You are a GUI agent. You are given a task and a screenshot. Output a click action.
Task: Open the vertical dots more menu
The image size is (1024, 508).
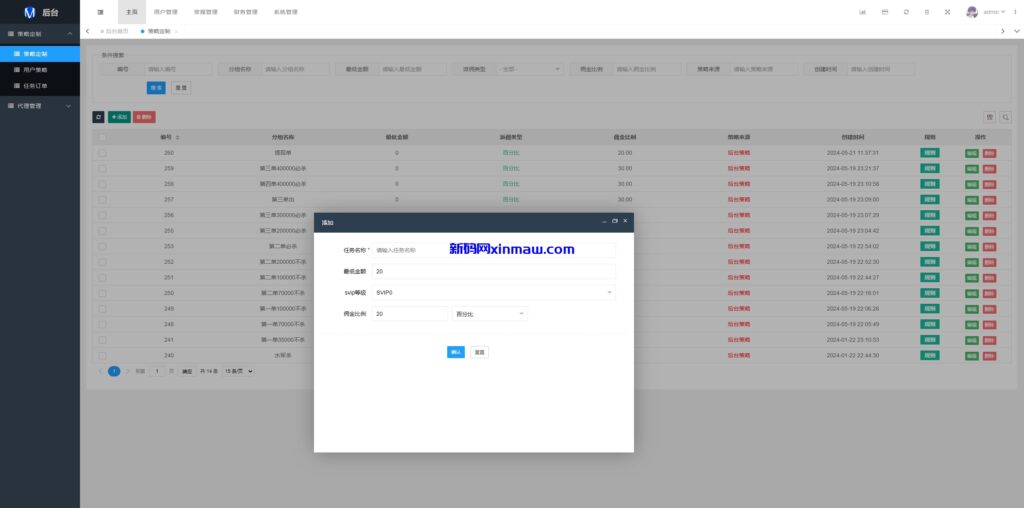[x=1015, y=12]
